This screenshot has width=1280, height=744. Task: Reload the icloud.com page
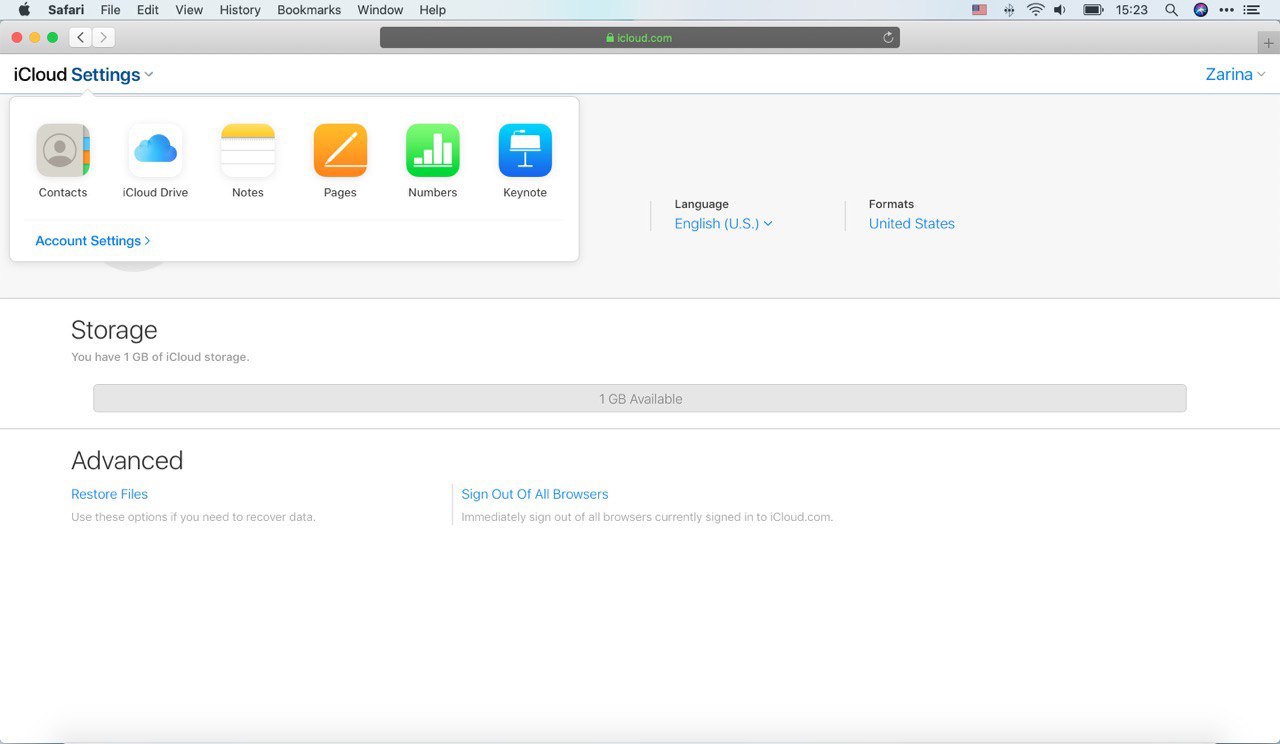[x=887, y=38]
